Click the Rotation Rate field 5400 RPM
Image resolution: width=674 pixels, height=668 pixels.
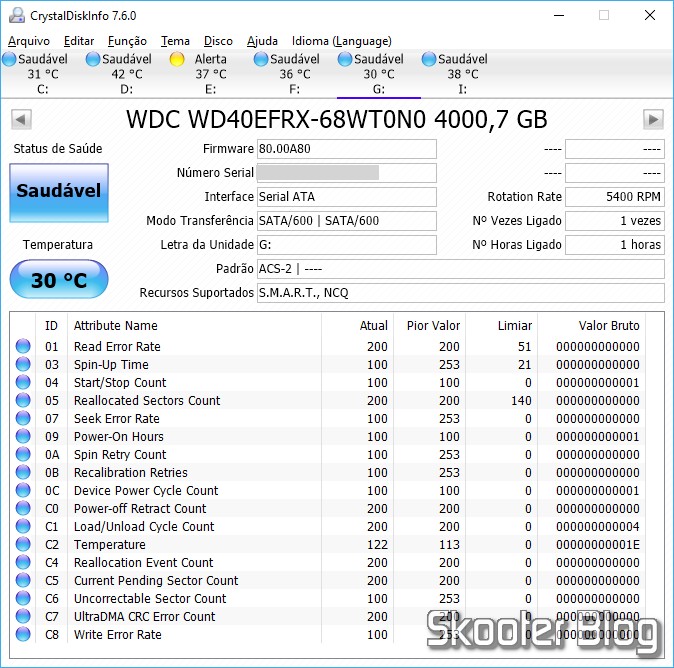[615, 197]
